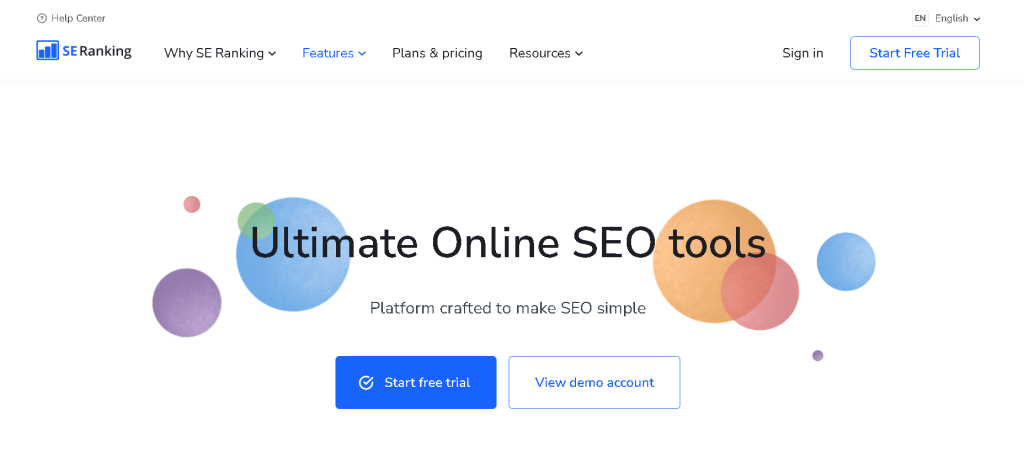Expand the Why SE Ranking menu
The image size is (1024, 452).
click(x=220, y=53)
